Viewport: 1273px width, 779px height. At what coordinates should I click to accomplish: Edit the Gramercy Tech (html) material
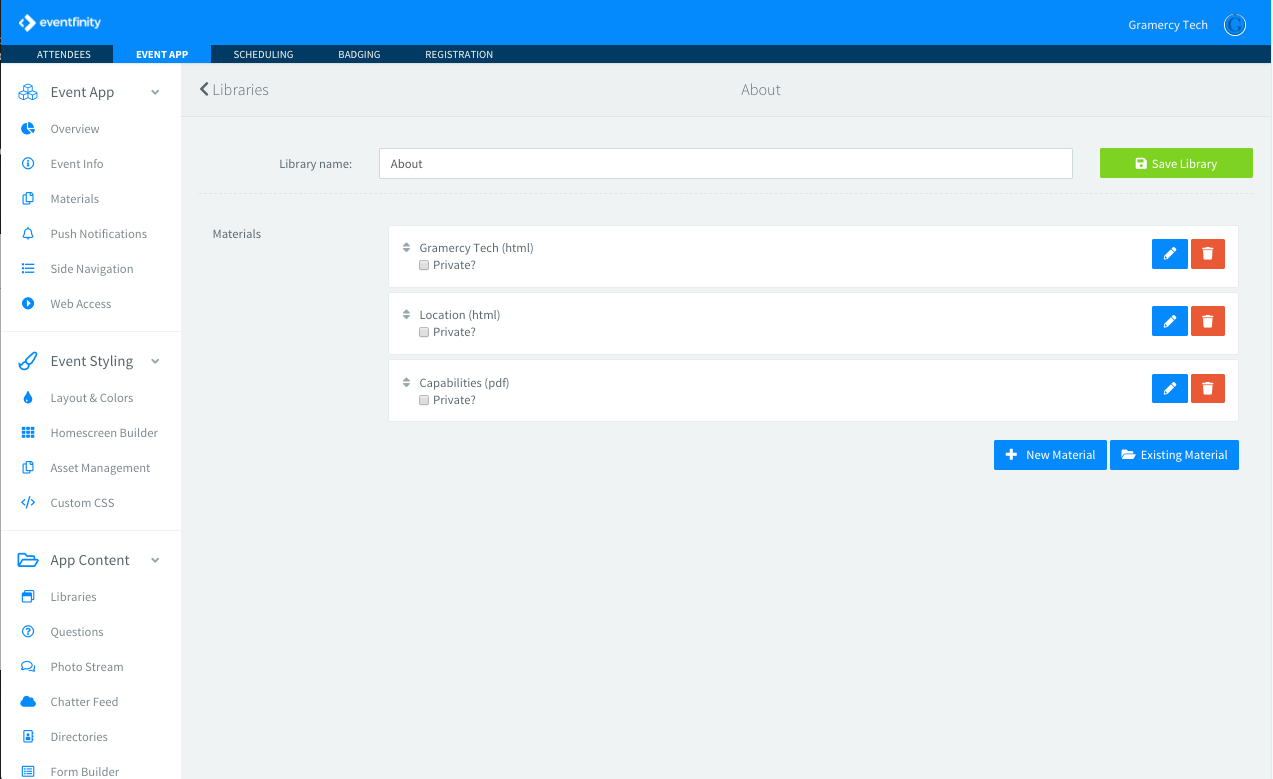pos(1170,254)
